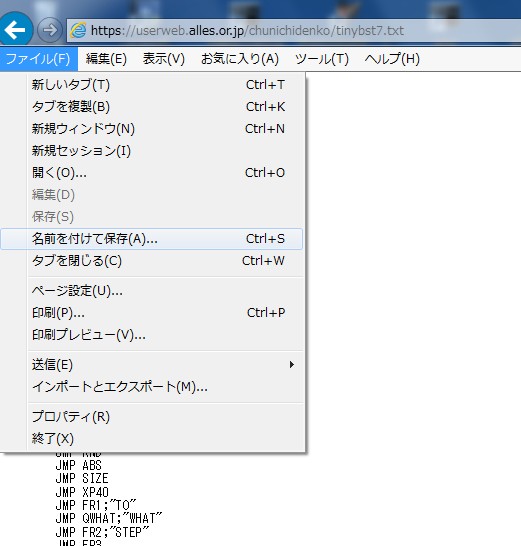The image size is (521, 546).
Task: Choose タブを複製(B) menu entry
Action: [x=153, y=107]
